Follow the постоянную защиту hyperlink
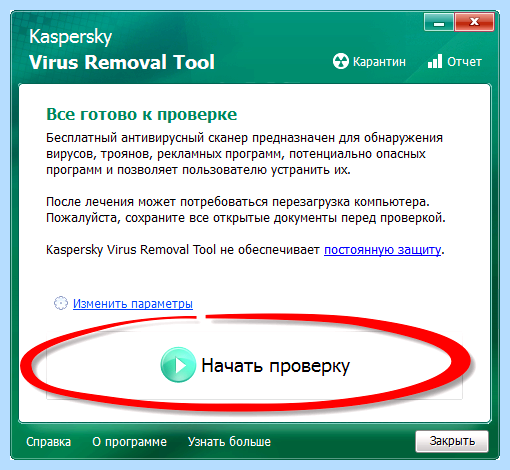 [x=383, y=250]
